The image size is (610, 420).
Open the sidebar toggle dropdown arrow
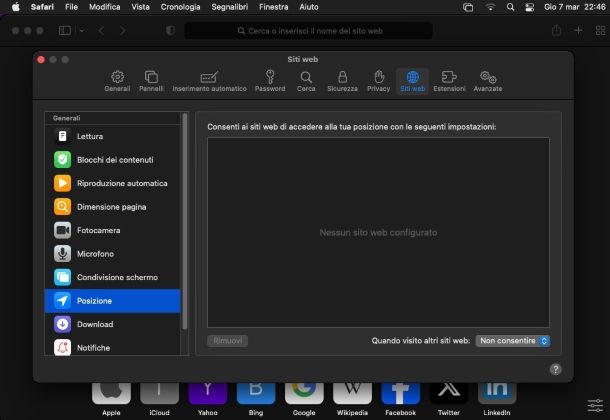click(x=80, y=31)
